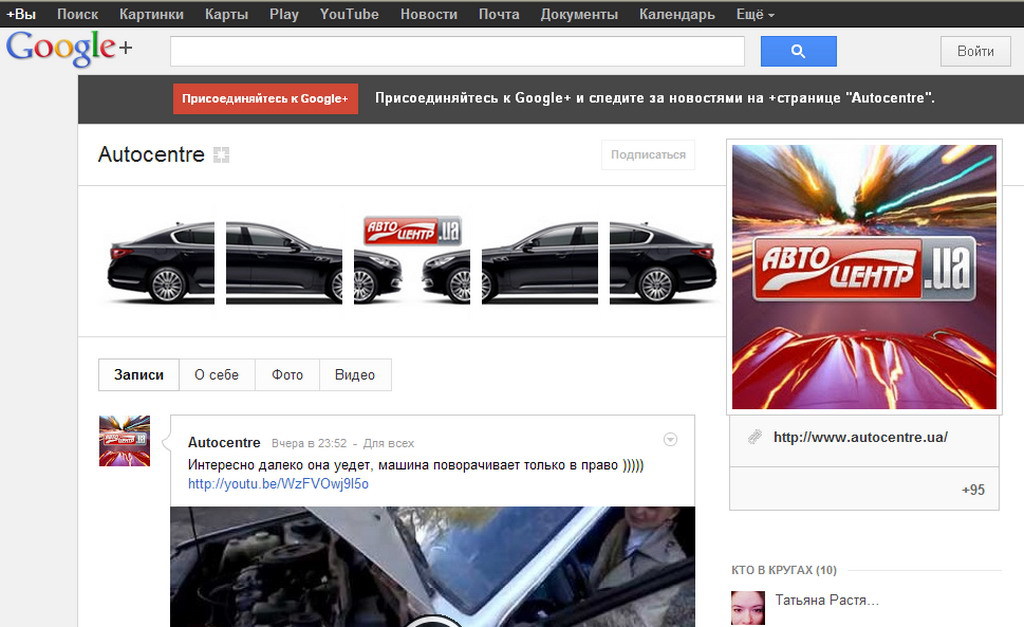Click the Autocentre avatar beside the post

pos(124,441)
